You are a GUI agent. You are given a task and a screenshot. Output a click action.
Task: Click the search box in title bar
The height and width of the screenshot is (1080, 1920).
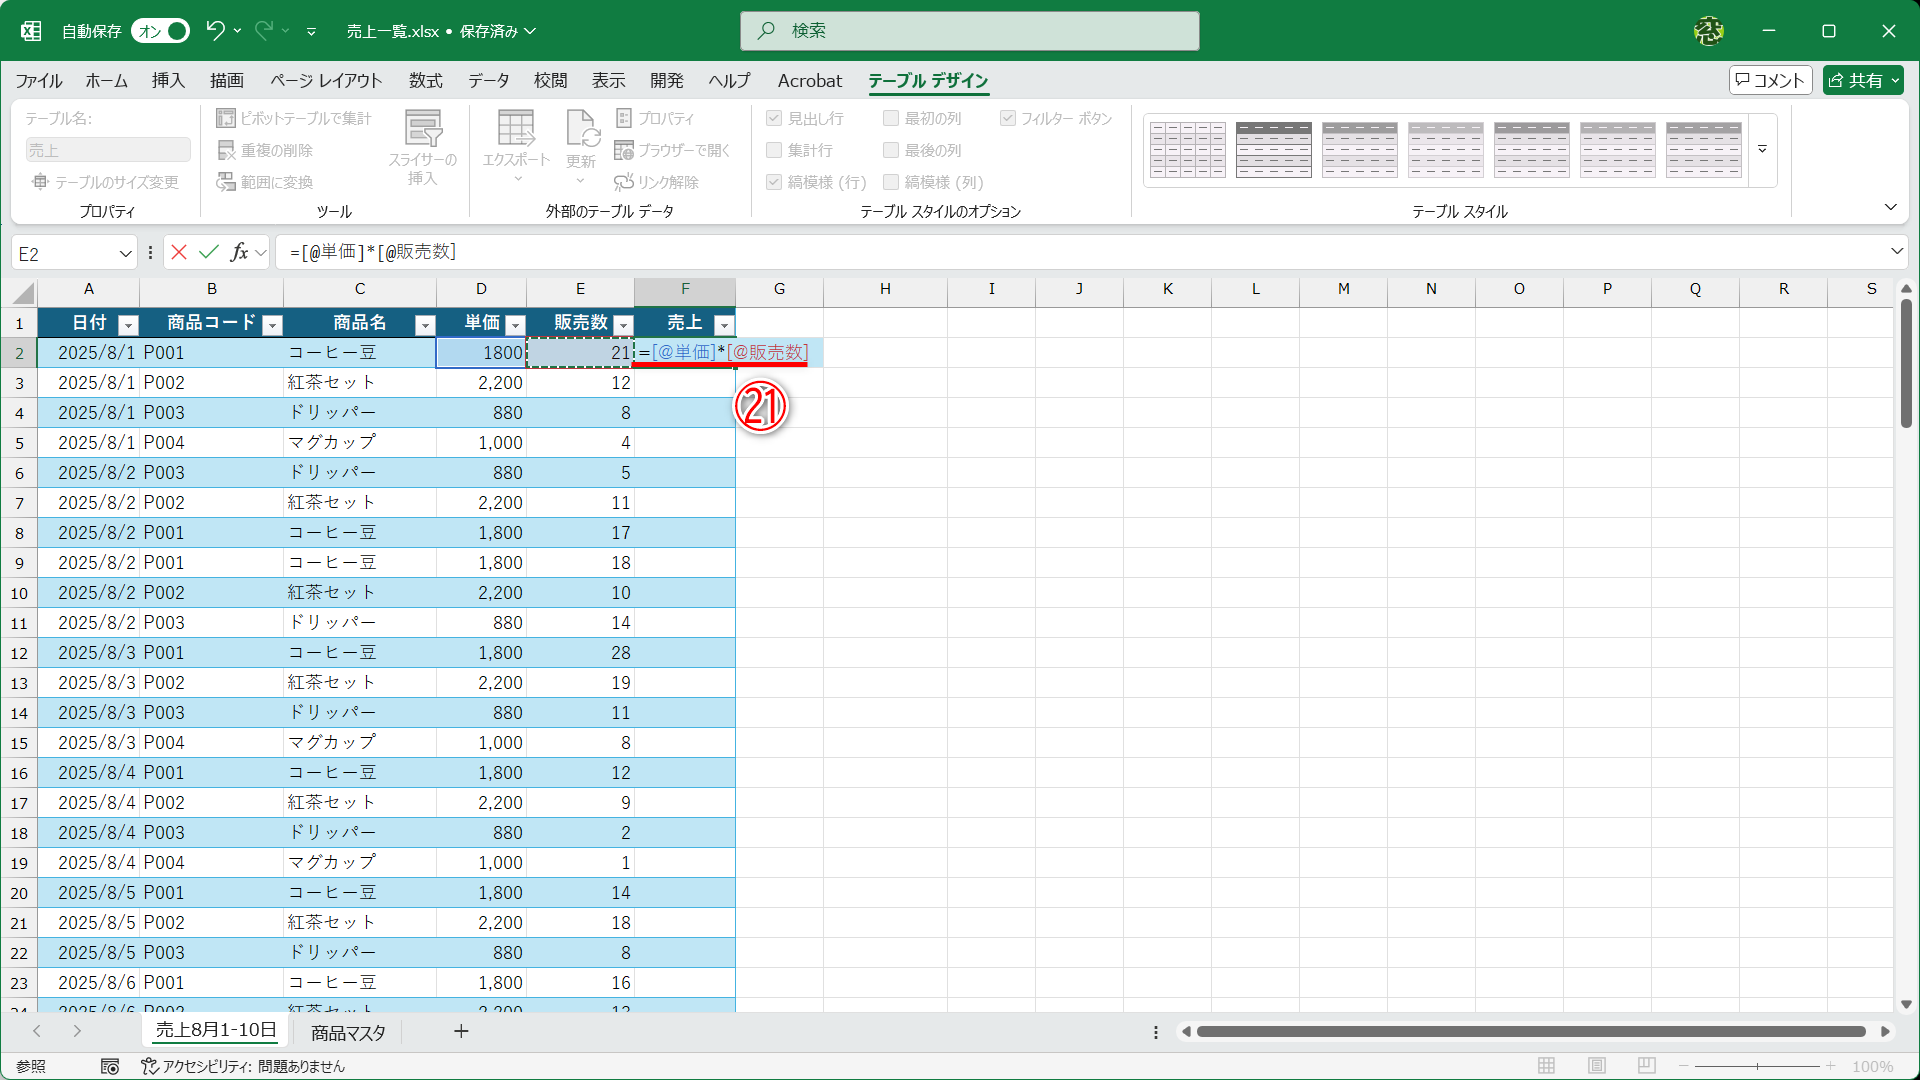click(x=969, y=31)
